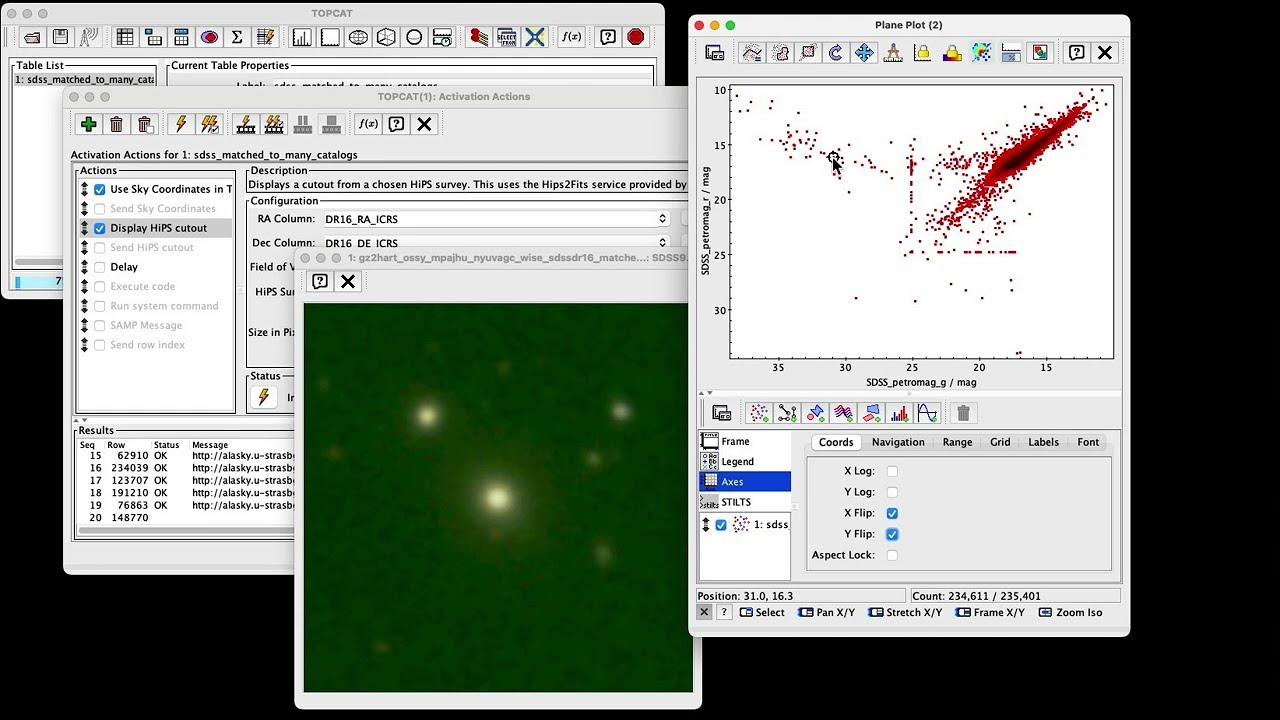The width and height of the screenshot is (1280, 720).
Task: Open histogram plot window icon
Action: pyautogui.click(x=302, y=38)
